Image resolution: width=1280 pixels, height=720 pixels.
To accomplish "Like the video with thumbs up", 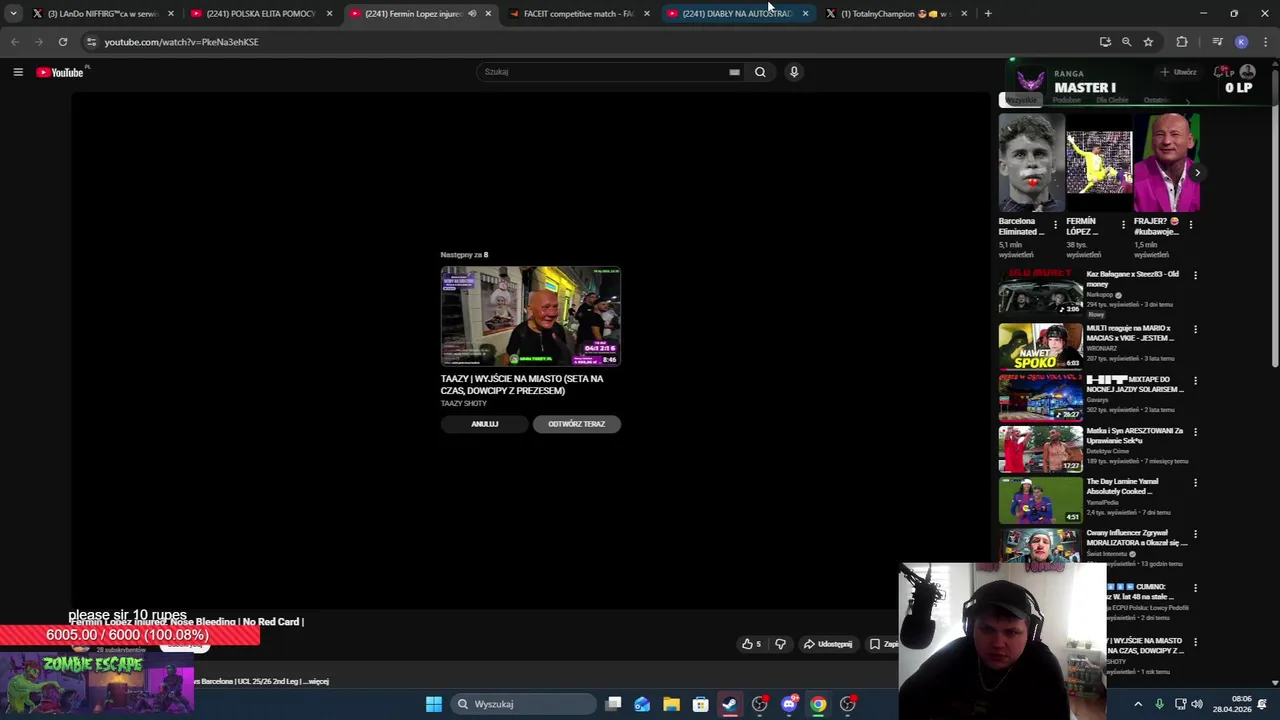I will [x=751, y=644].
